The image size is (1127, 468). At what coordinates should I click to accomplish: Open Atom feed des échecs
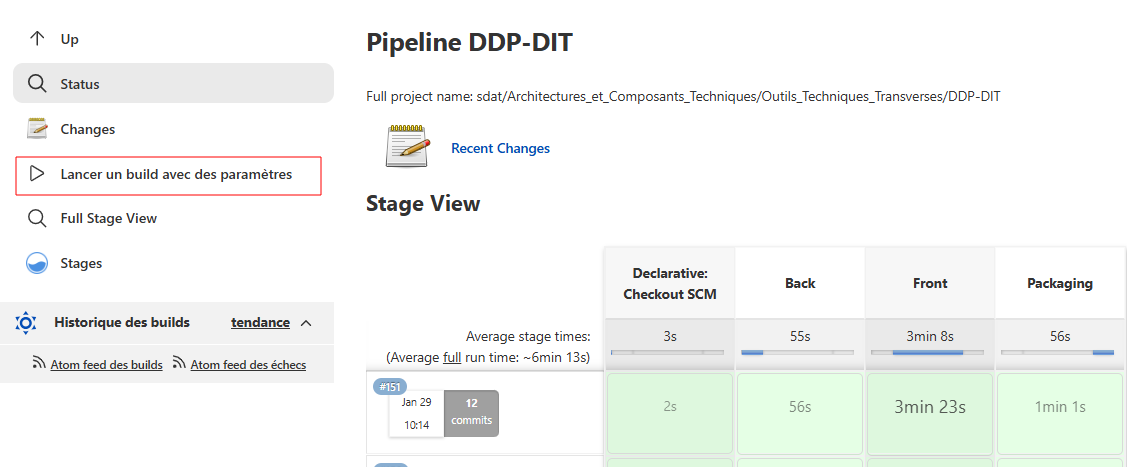[248, 365]
